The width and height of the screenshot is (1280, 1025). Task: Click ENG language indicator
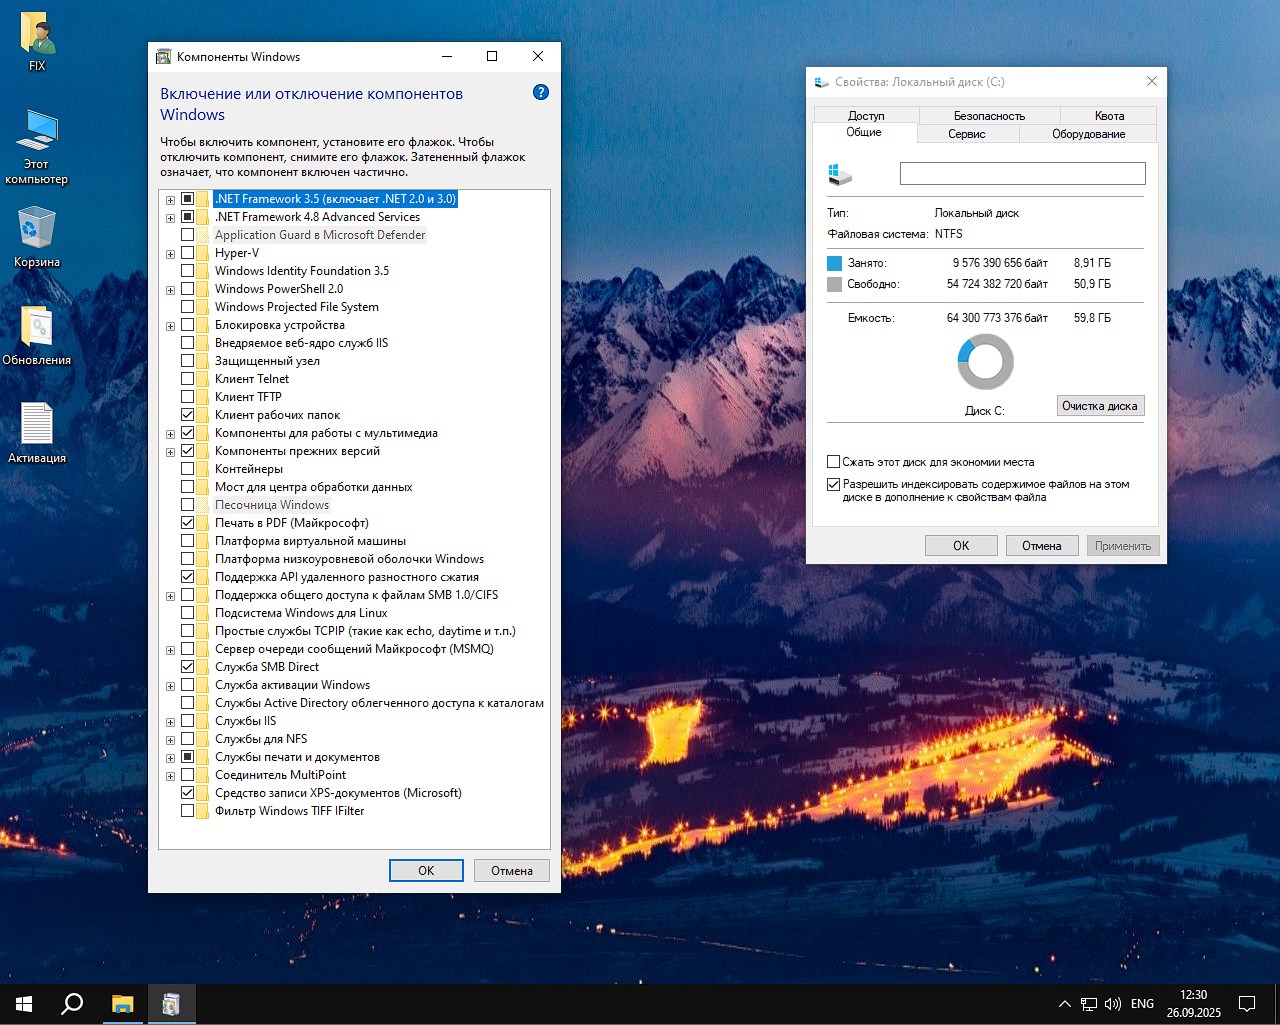pos(1142,1004)
